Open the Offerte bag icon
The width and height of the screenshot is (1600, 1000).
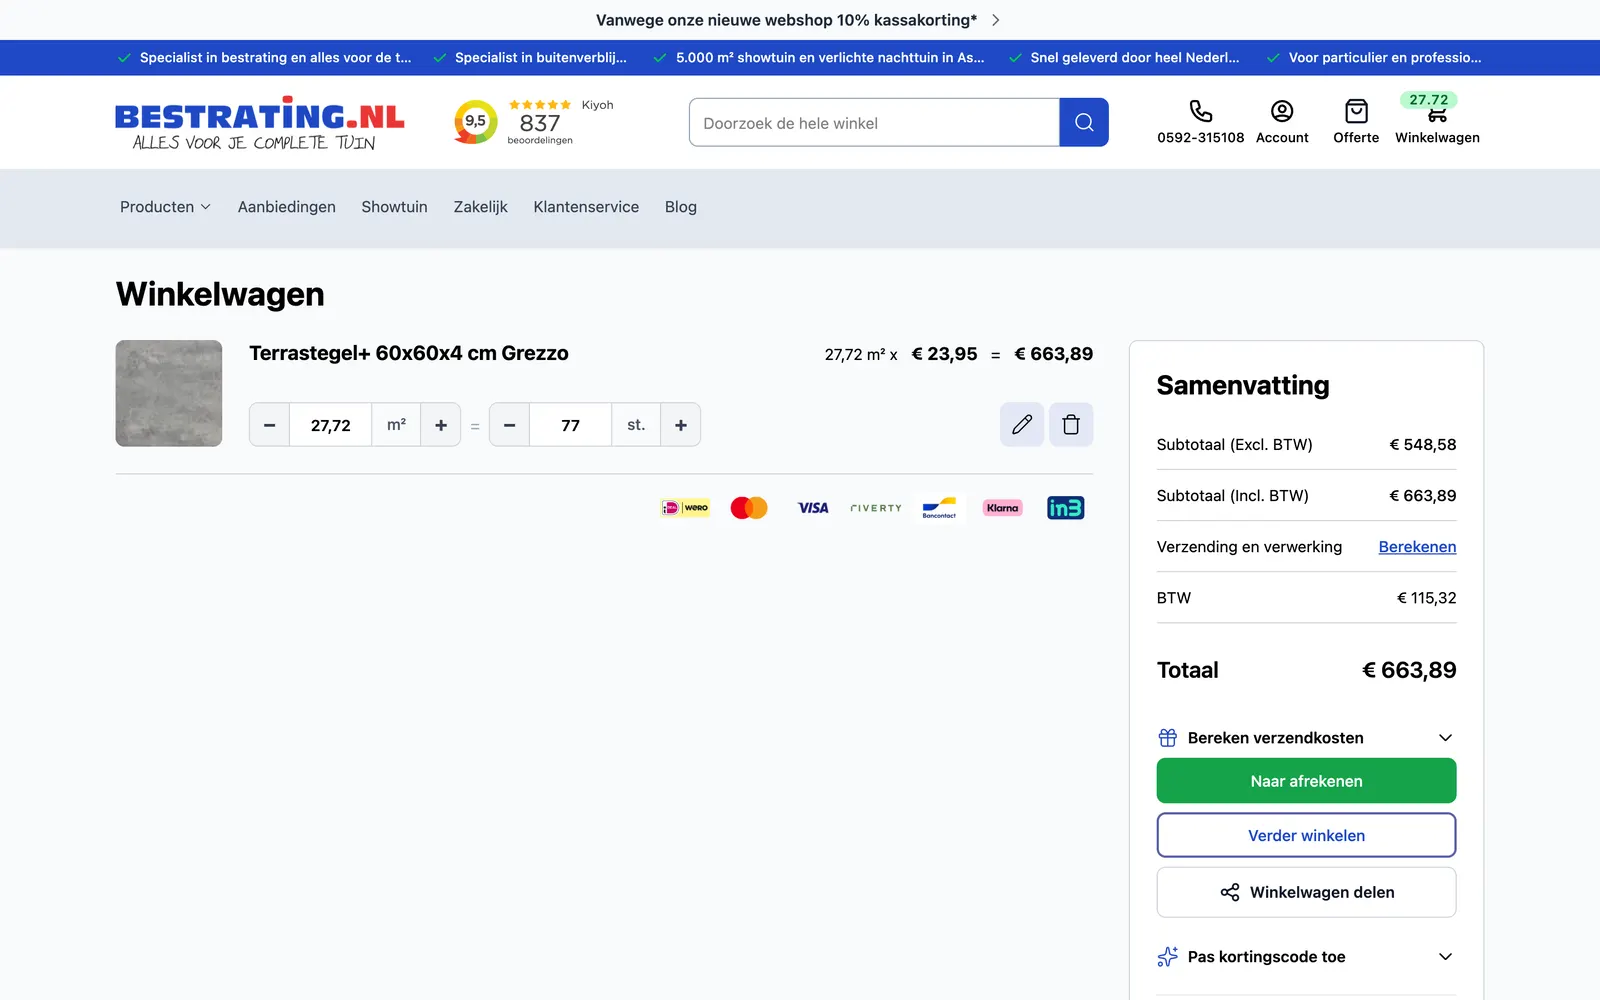tap(1356, 111)
